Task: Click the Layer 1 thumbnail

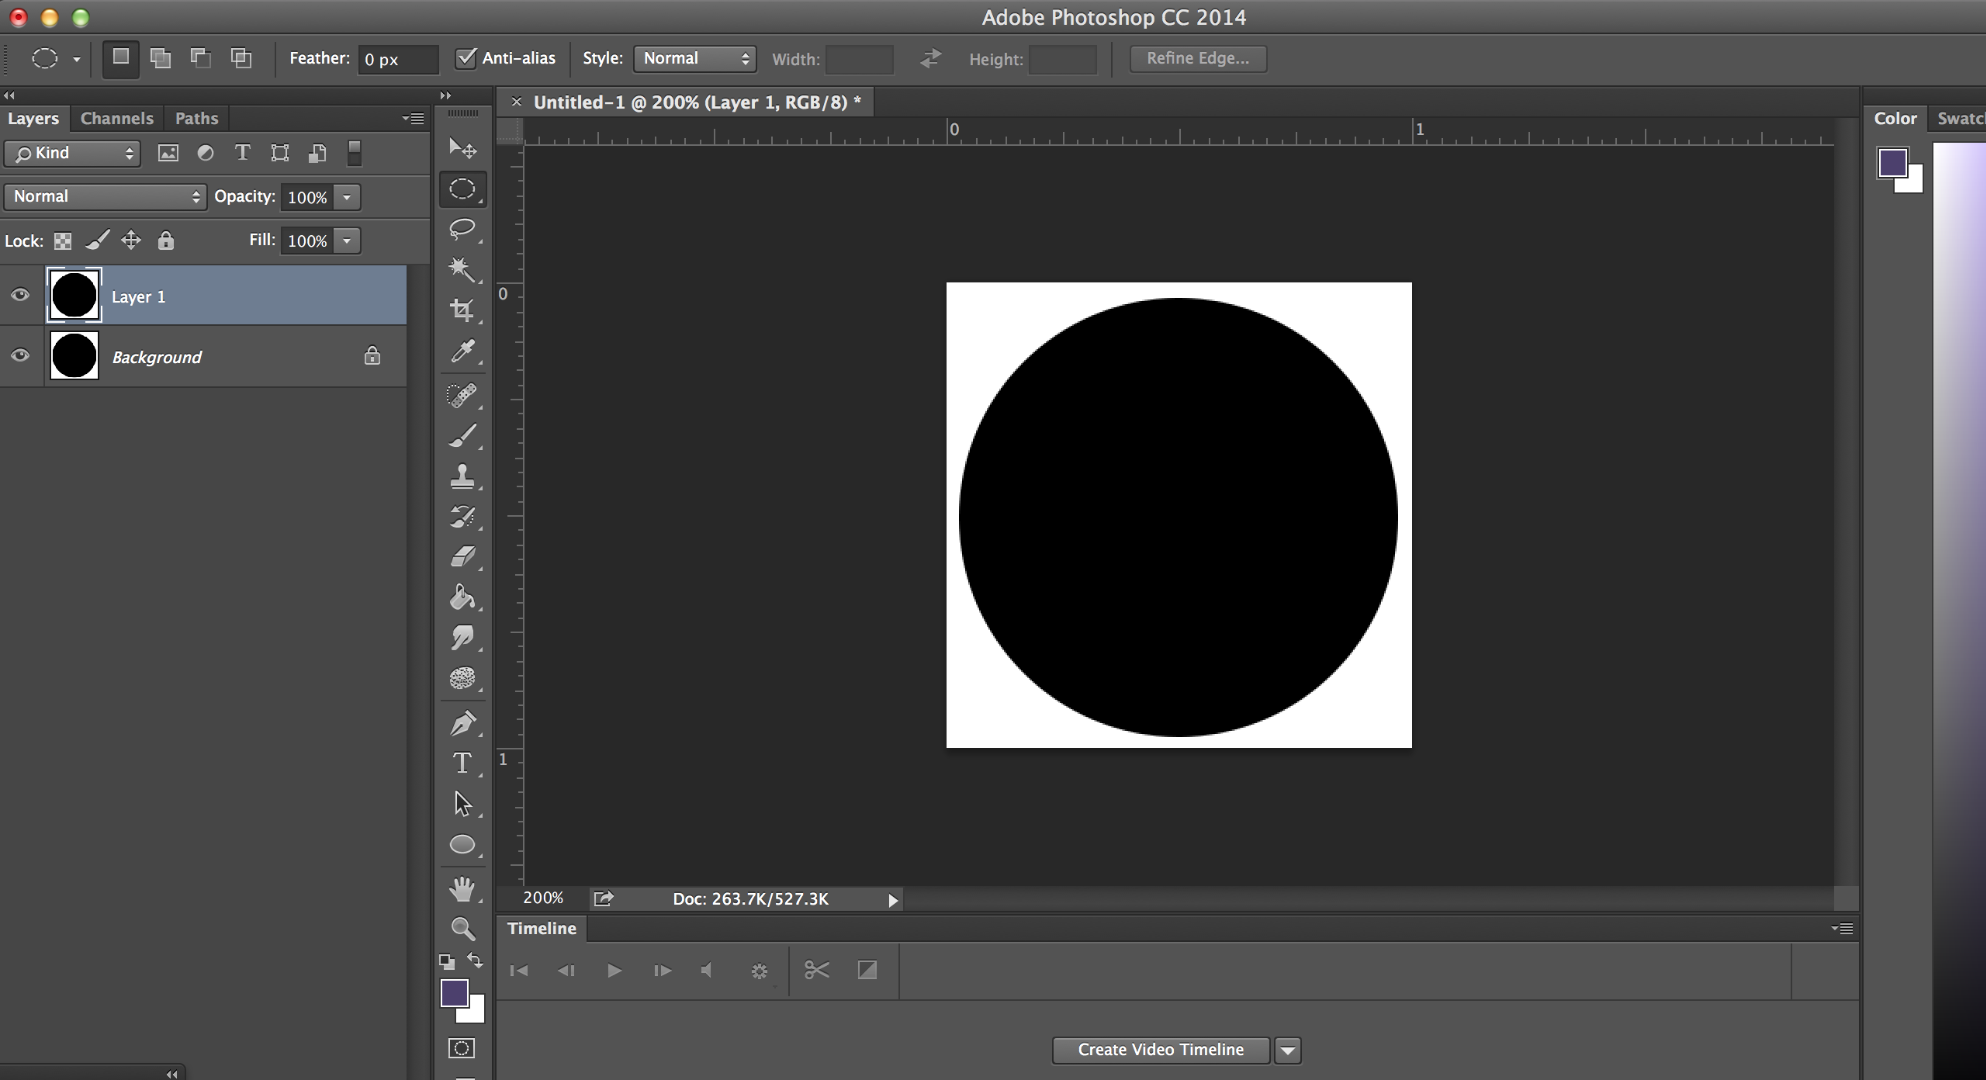Action: pyautogui.click(x=74, y=295)
